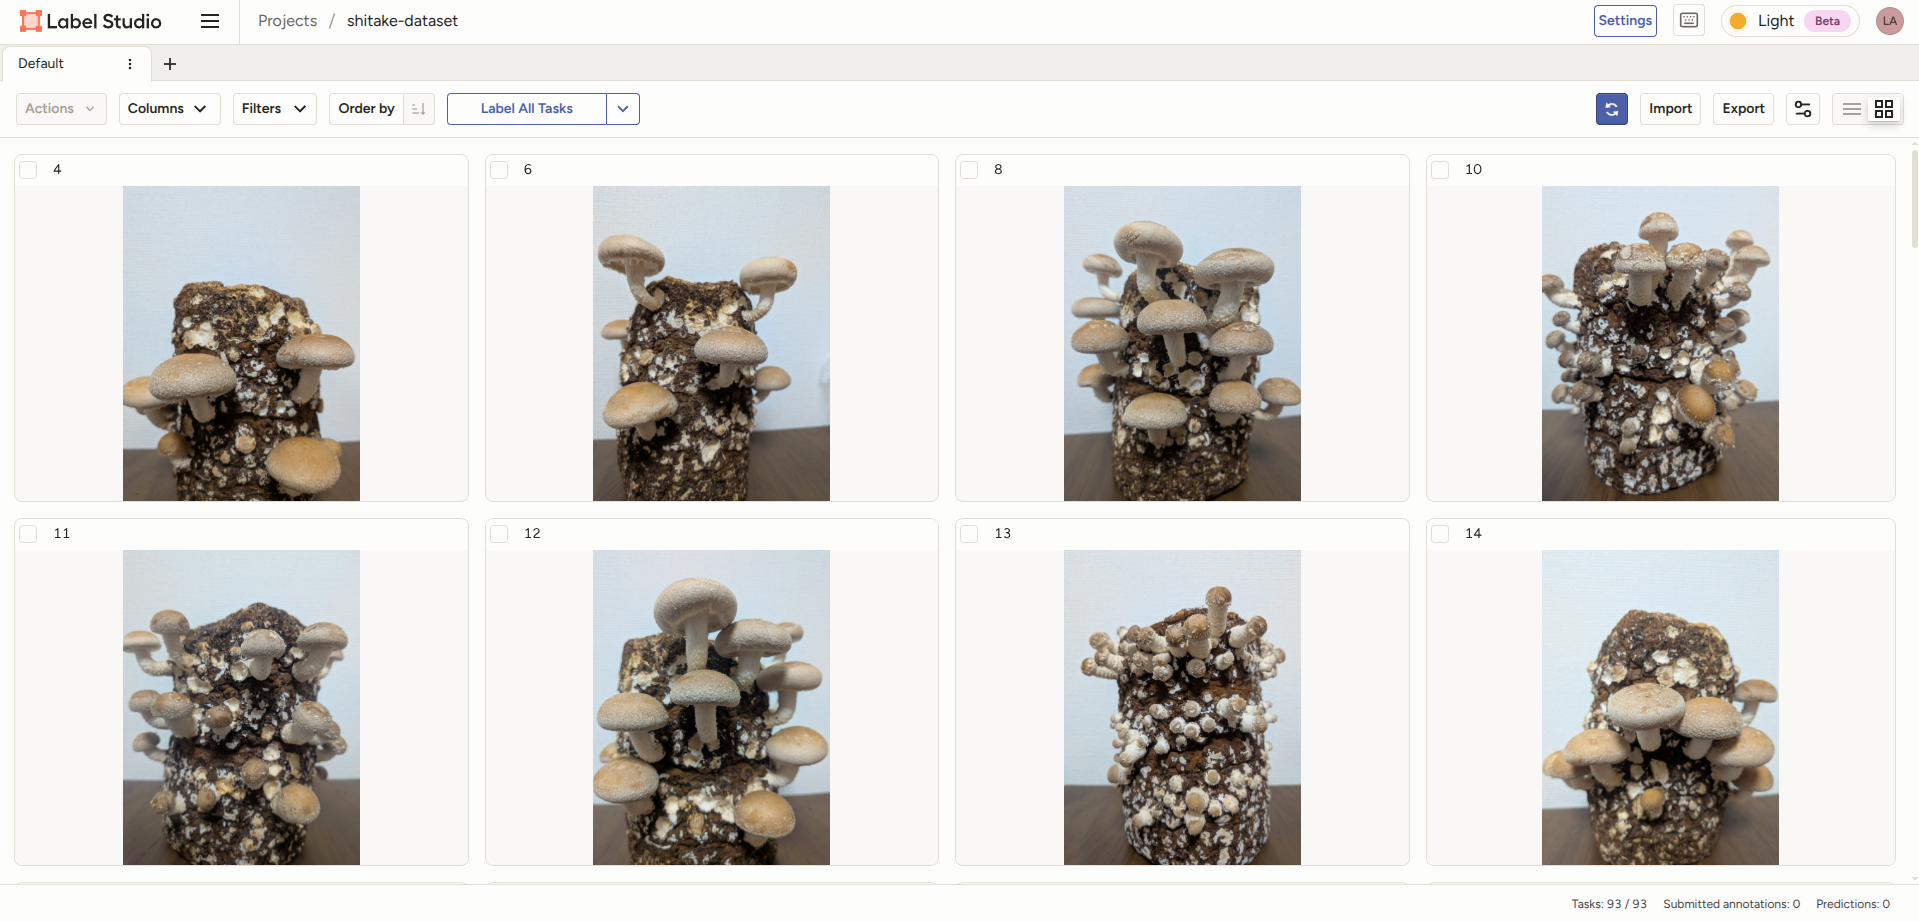This screenshot has width=1919, height=922.
Task: Select the checkbox for task 13
Action: click(x=969, y=534)
